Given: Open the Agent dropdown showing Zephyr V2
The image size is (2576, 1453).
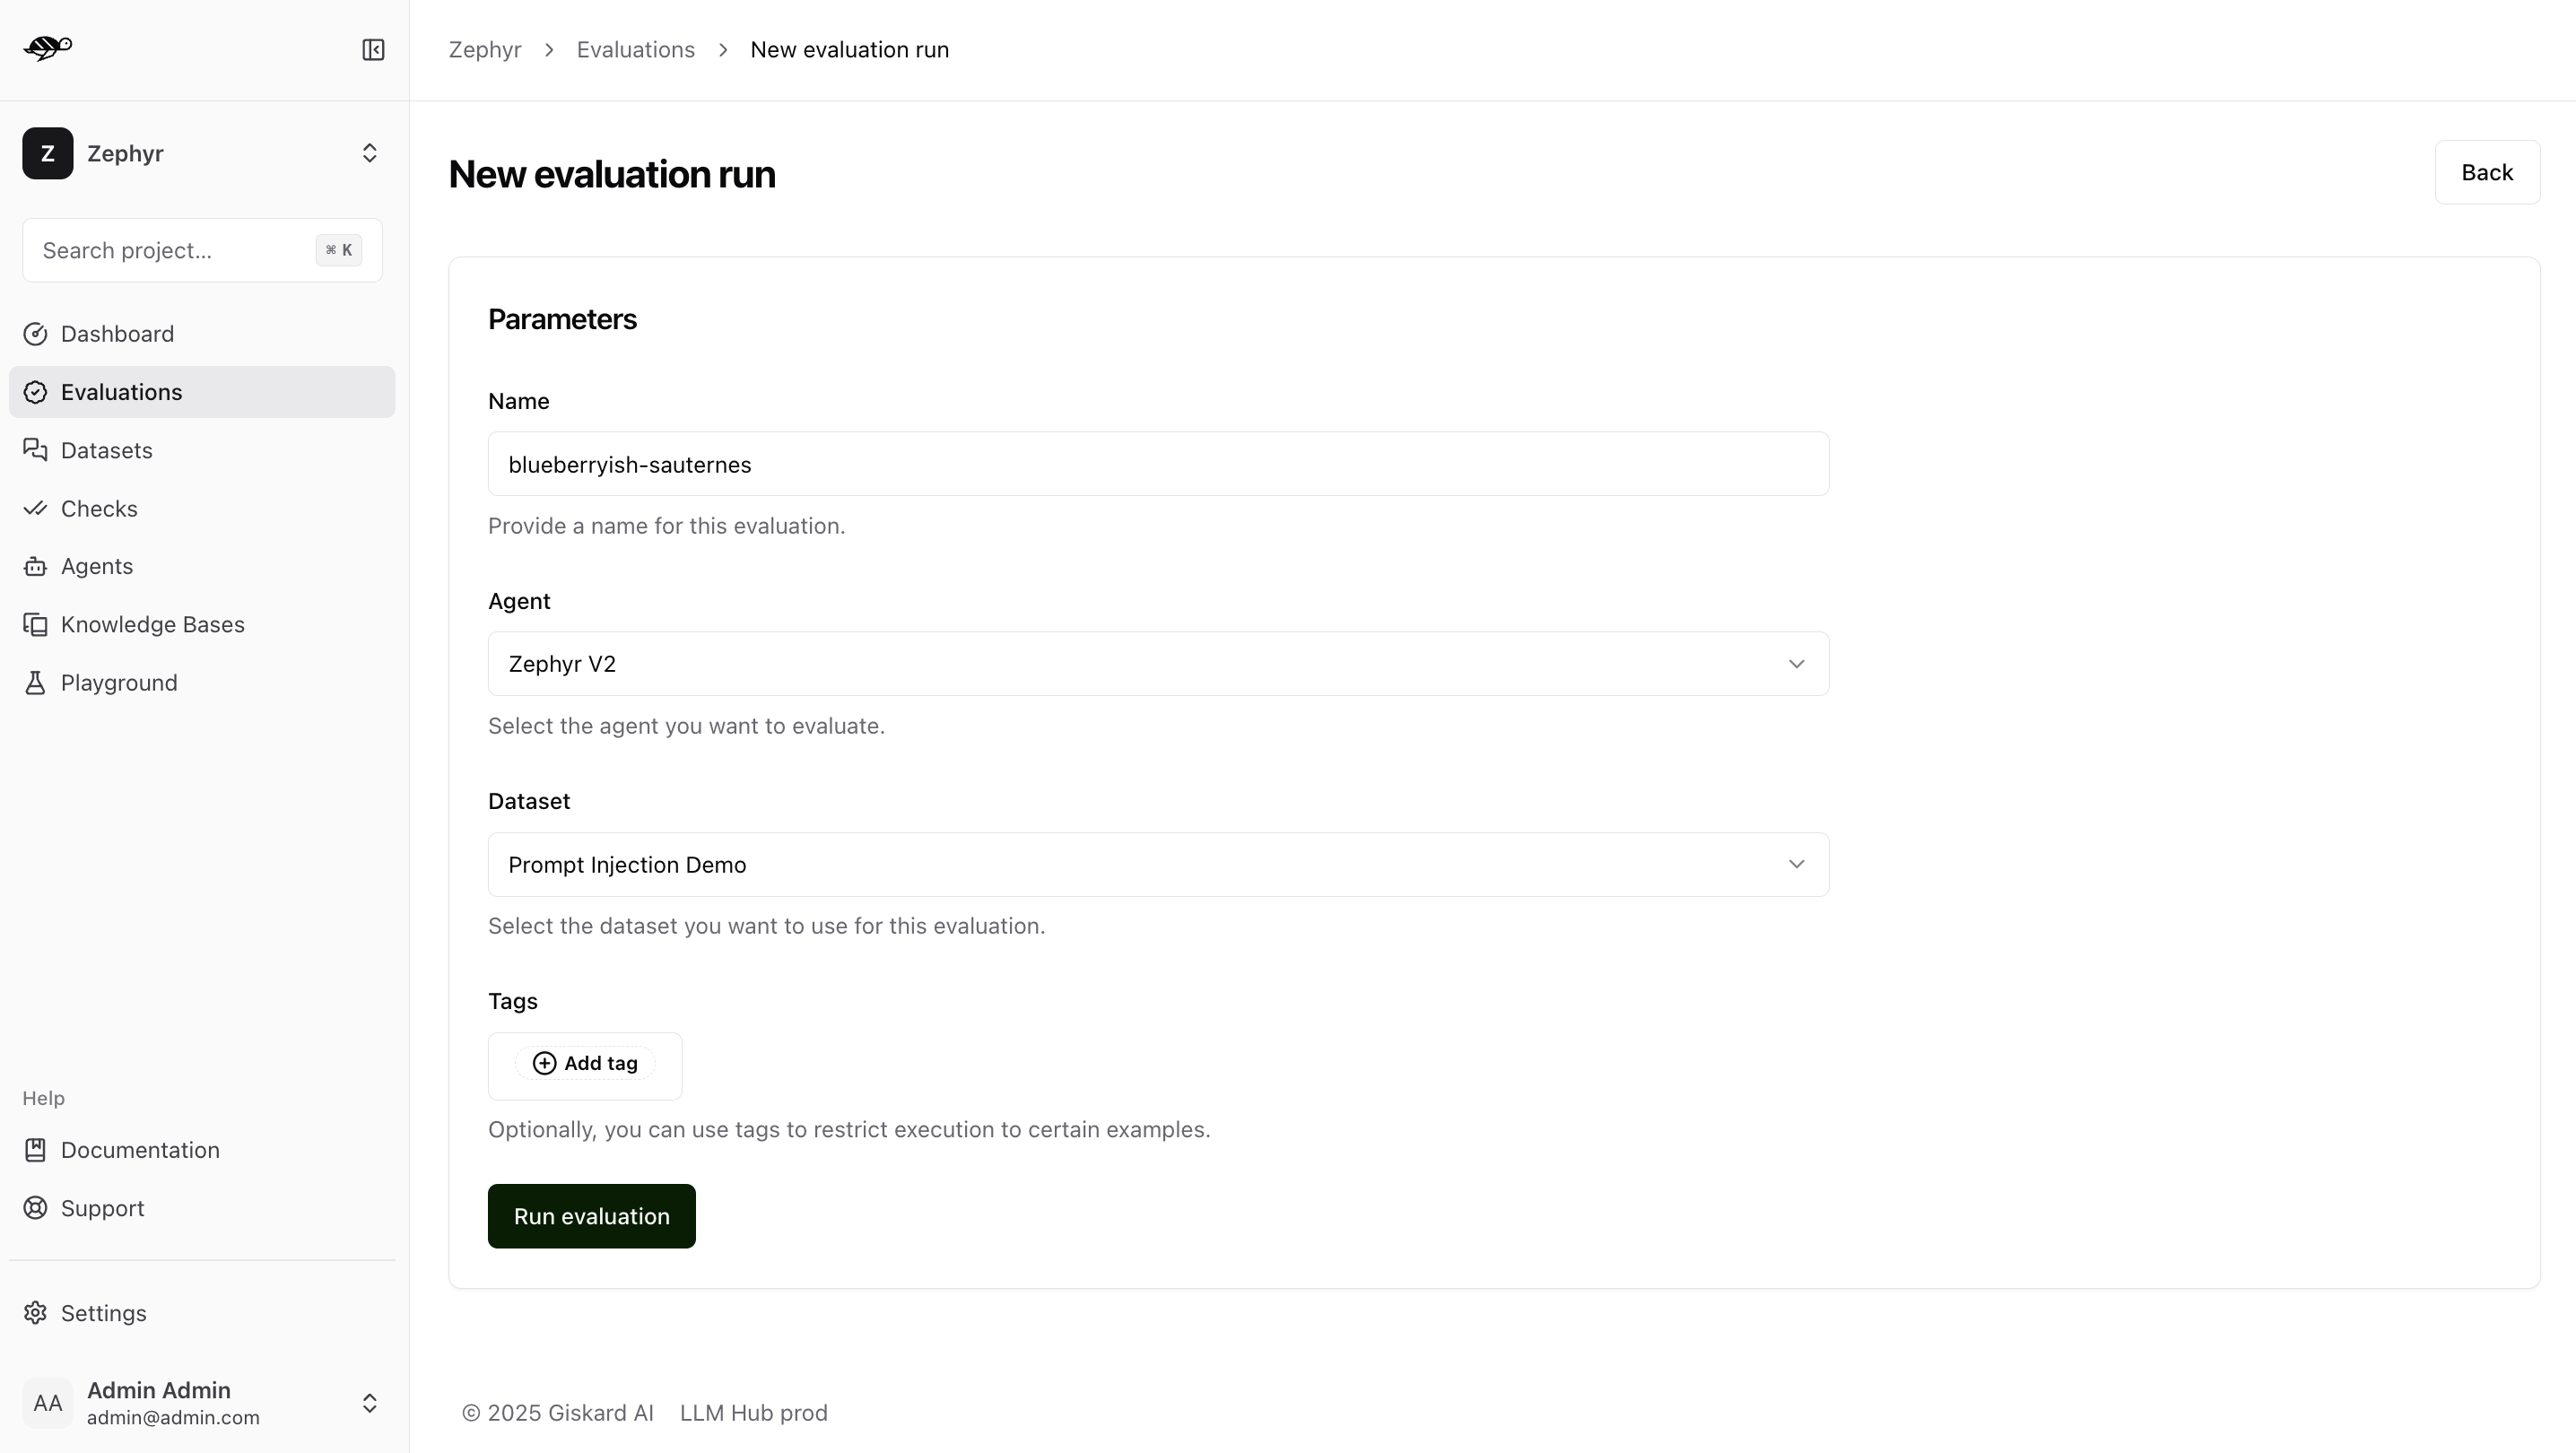Looking at the screenshot, I should (1158, 664).
